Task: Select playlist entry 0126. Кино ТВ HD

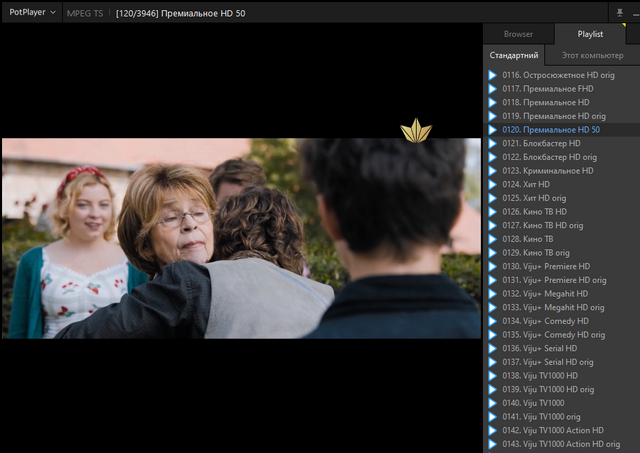Action: click(x=562, y=212)
